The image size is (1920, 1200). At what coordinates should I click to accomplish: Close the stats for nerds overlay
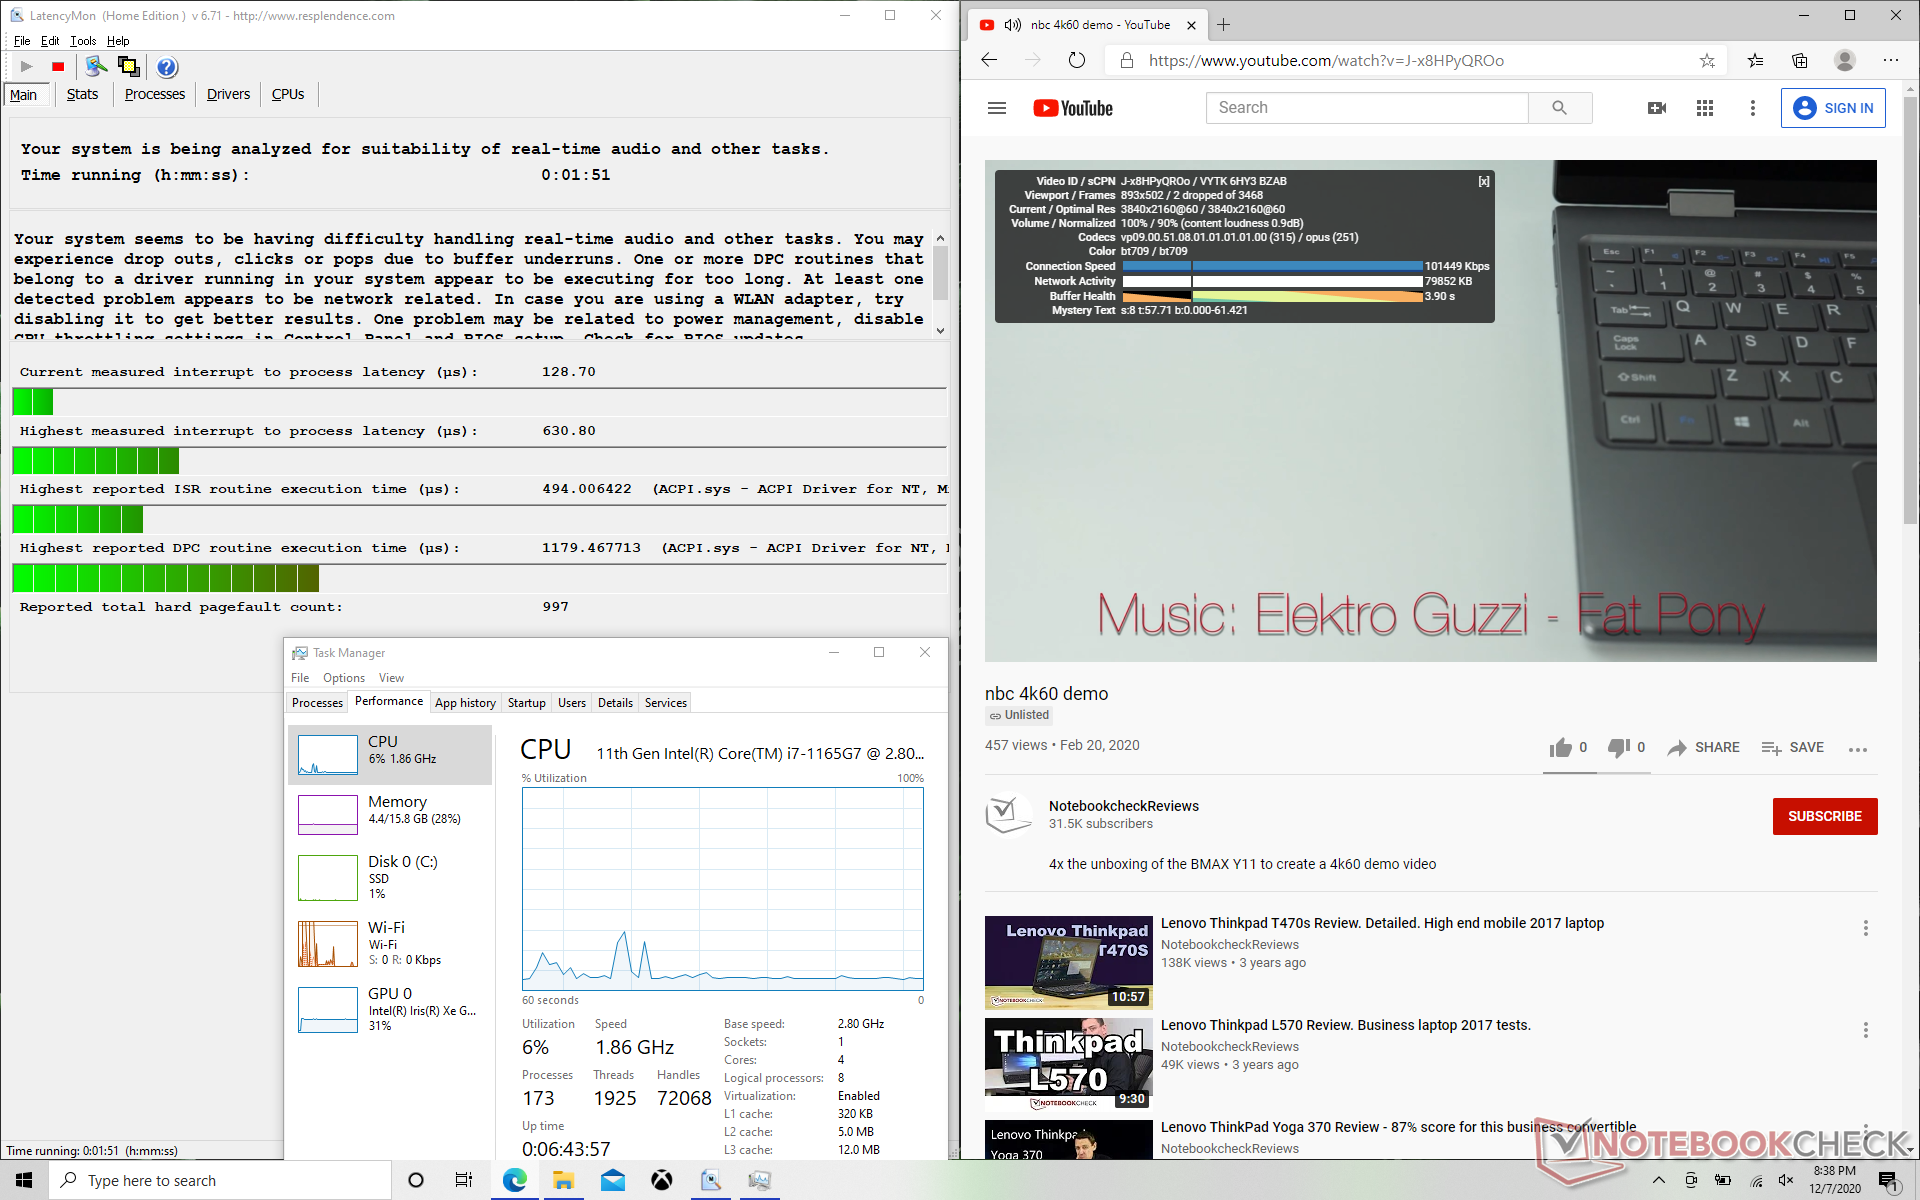(1484, 181)
